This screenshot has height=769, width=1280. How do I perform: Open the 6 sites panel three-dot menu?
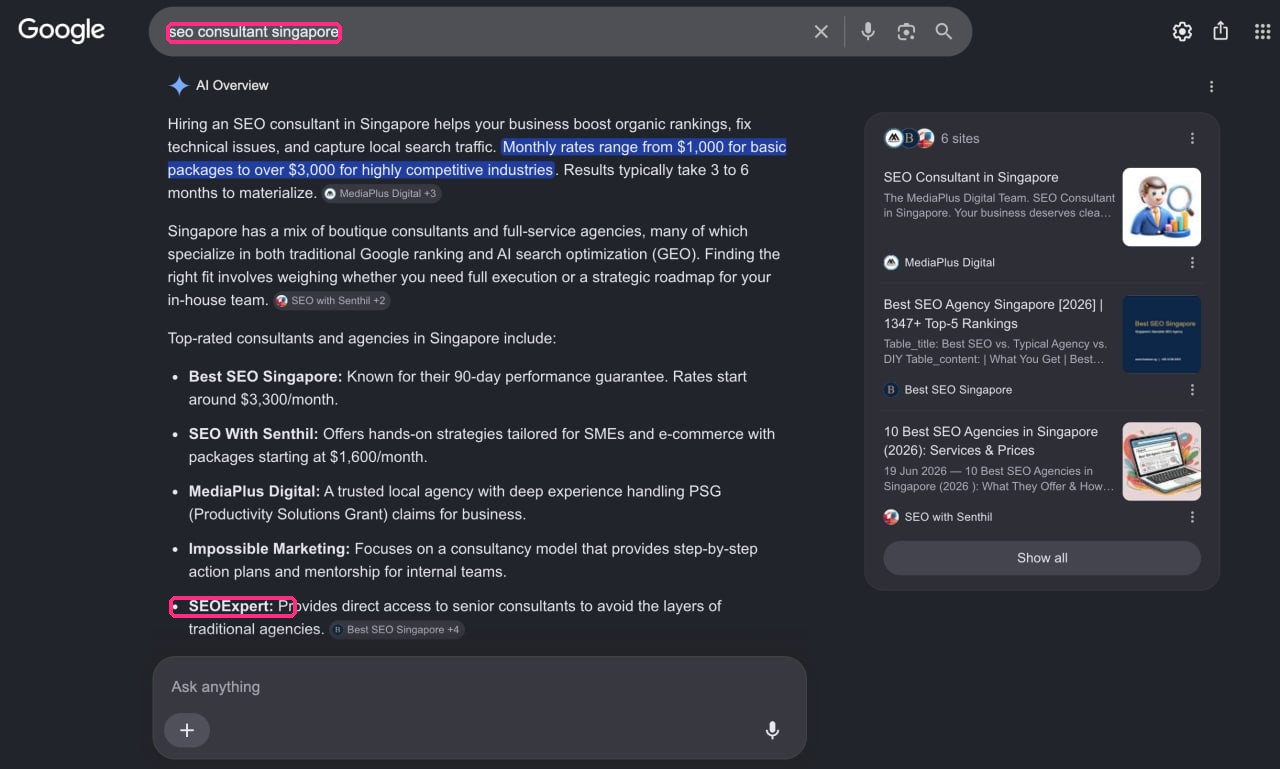coord(1192,139)
